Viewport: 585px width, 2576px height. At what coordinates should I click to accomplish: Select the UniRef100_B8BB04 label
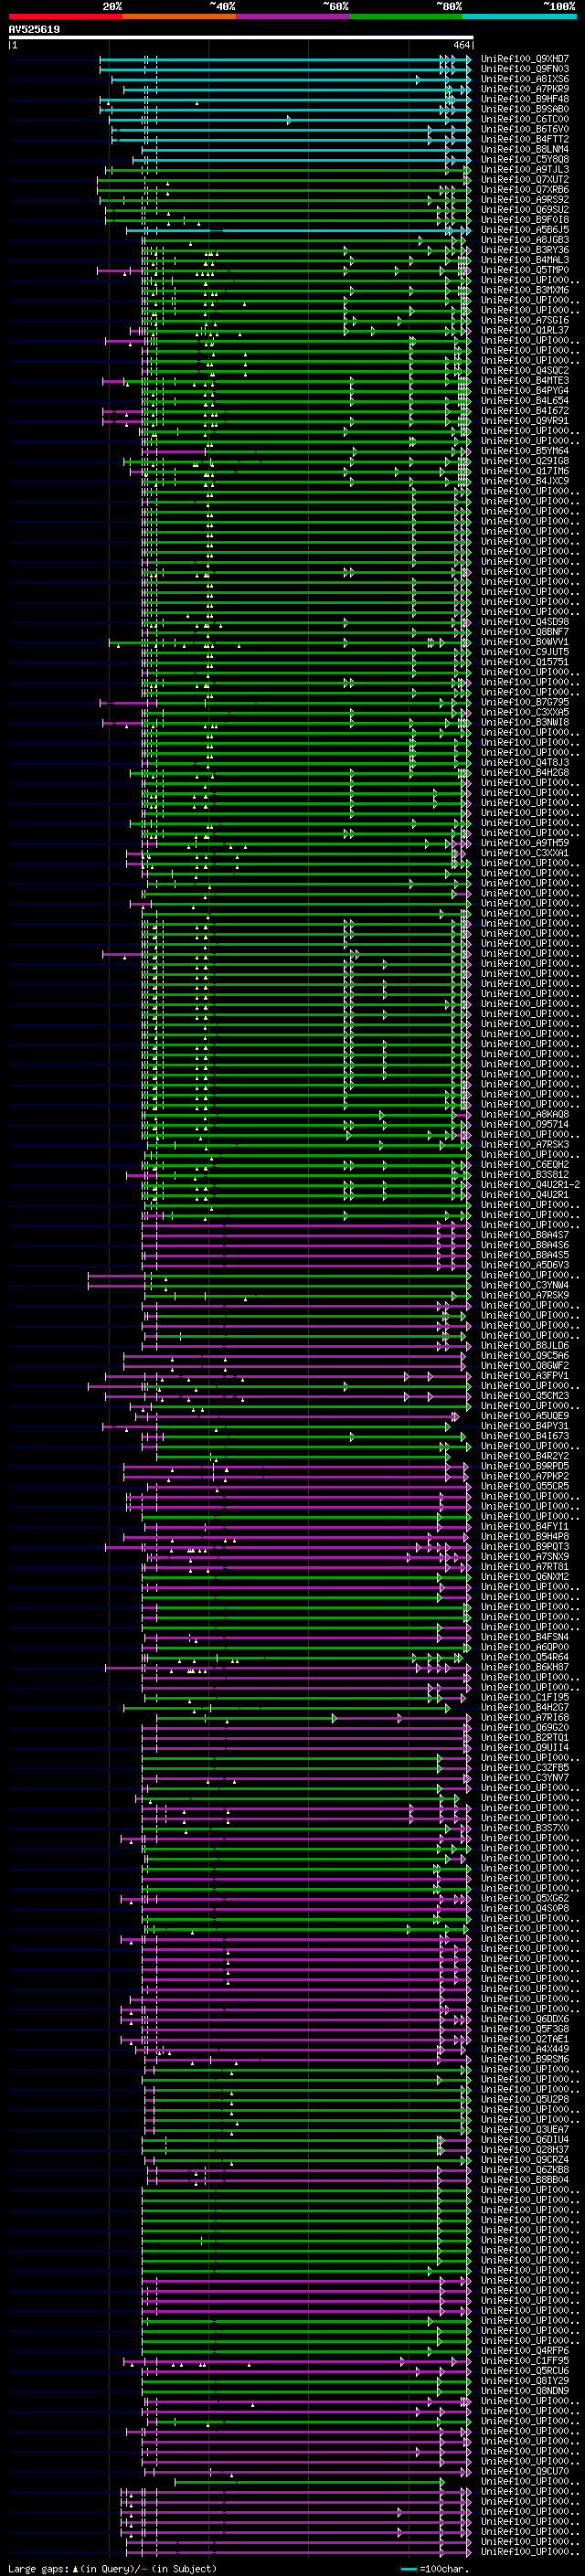click(525, 2180)
